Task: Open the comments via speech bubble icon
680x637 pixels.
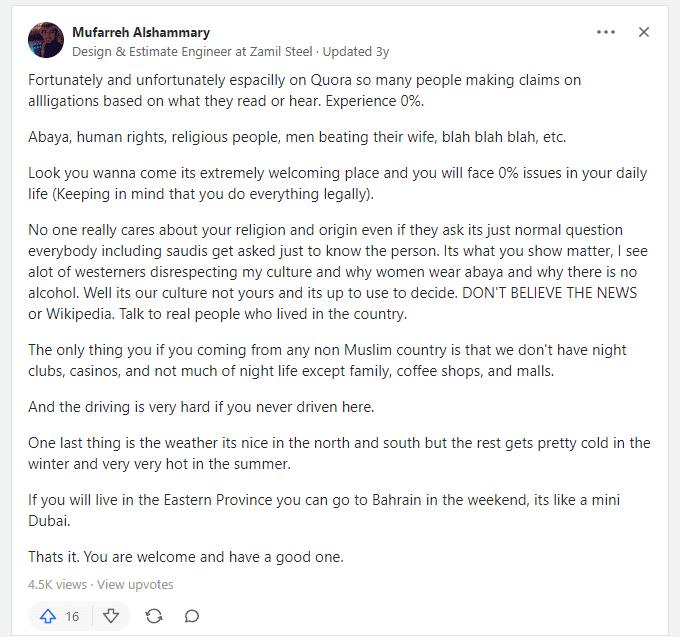Action: (x=192, y=616)
